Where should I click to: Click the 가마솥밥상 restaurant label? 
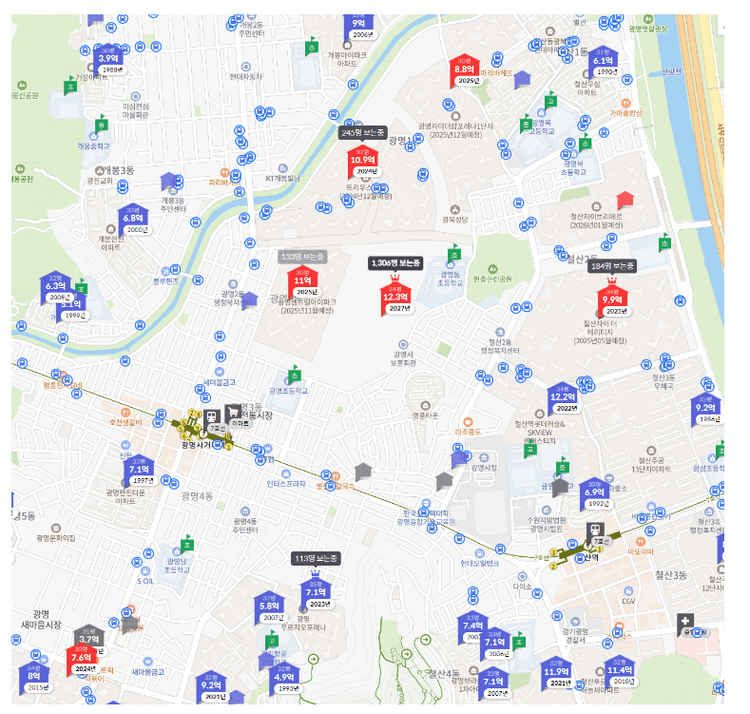tap(626, 113)
